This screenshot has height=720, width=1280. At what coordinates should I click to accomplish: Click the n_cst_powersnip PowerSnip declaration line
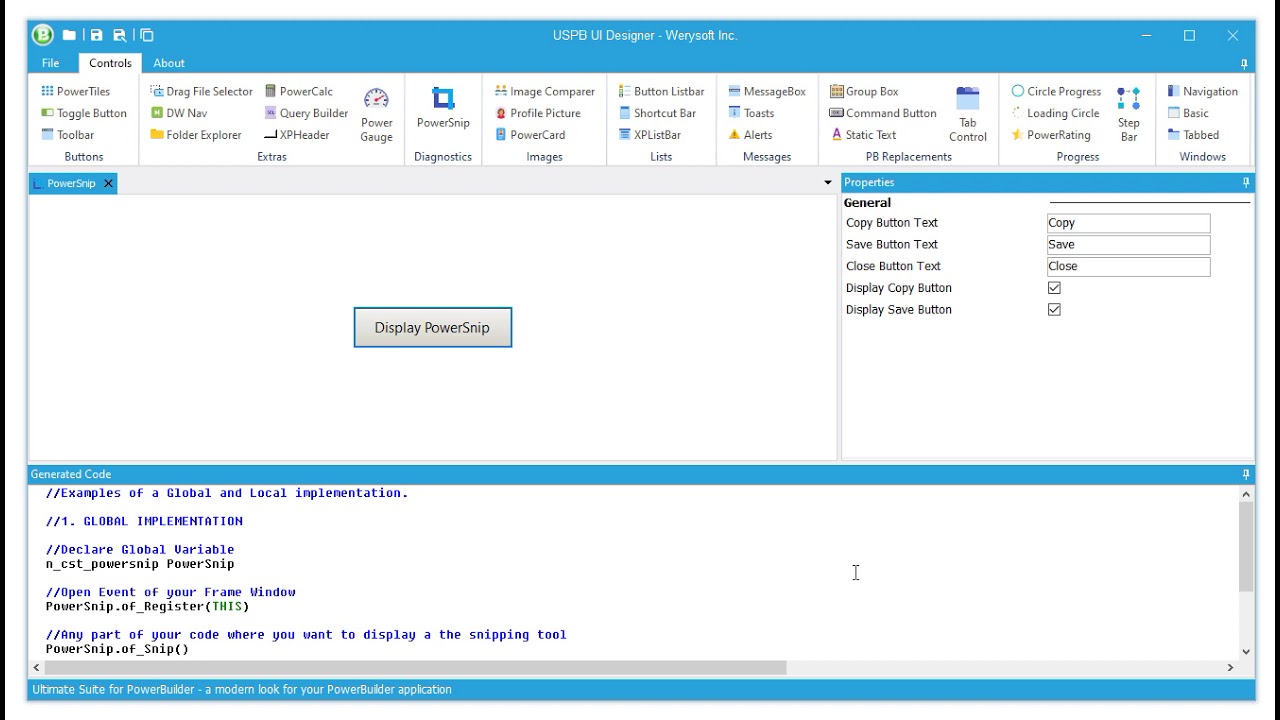coord(140,564)
